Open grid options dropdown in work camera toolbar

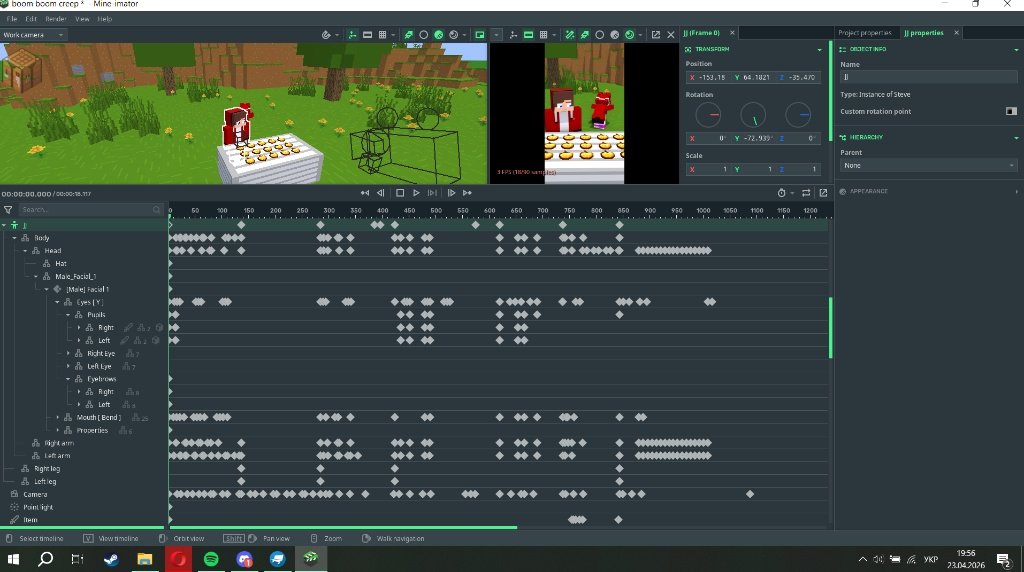click(393, 35)
